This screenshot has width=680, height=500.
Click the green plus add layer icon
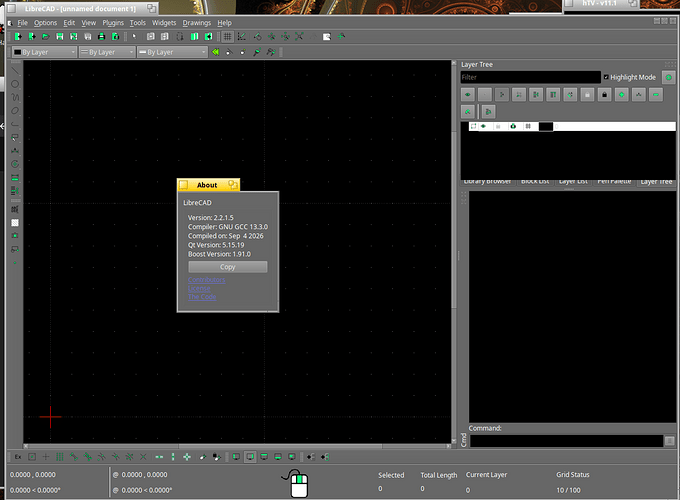(x=621, y=95)
